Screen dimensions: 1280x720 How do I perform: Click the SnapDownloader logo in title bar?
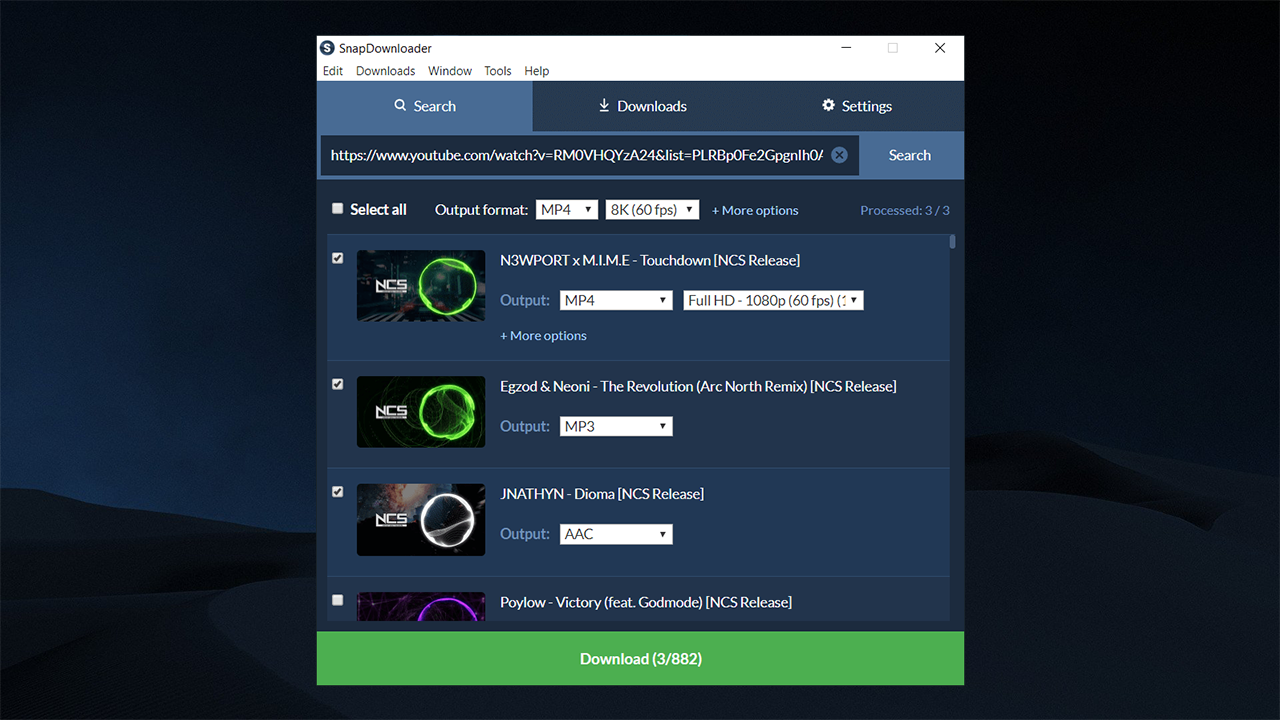click(x=327, y=48)
